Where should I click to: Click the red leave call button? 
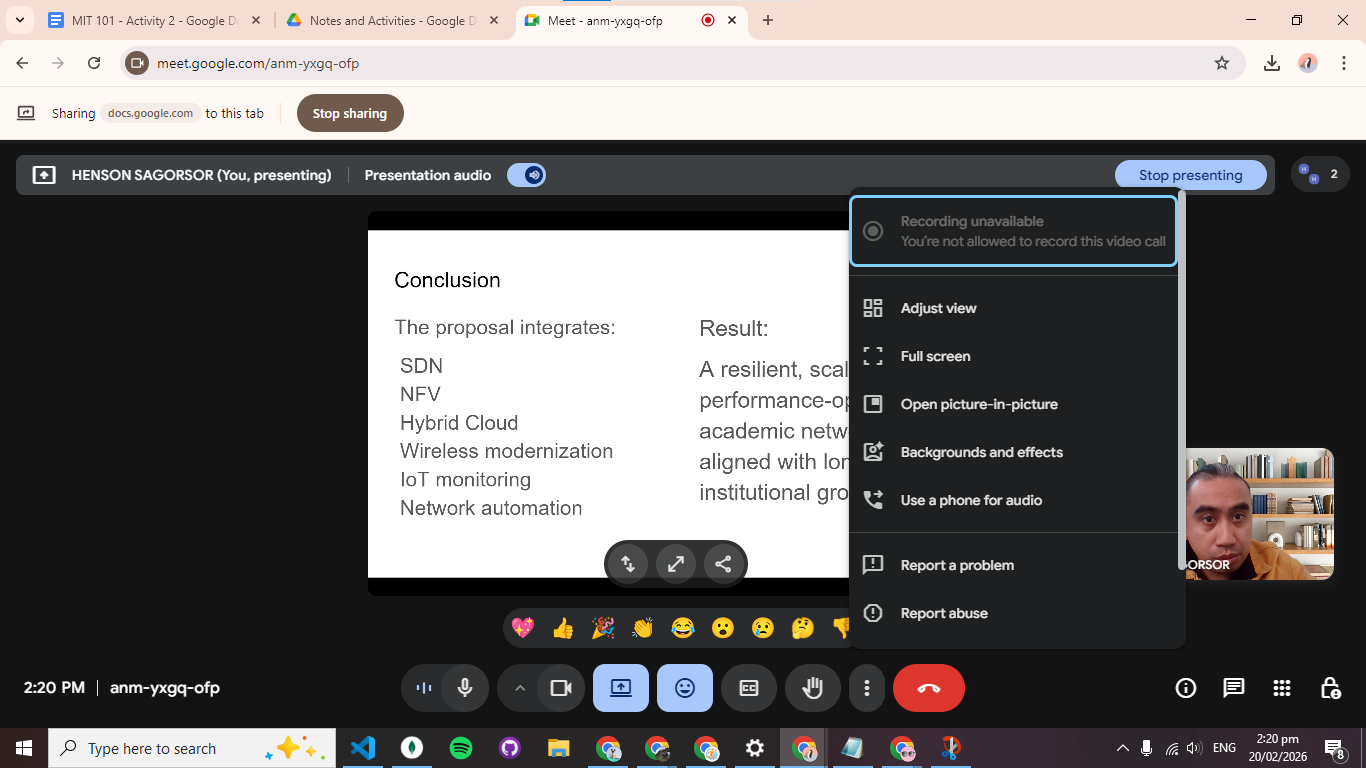click(x=928, y=688)
